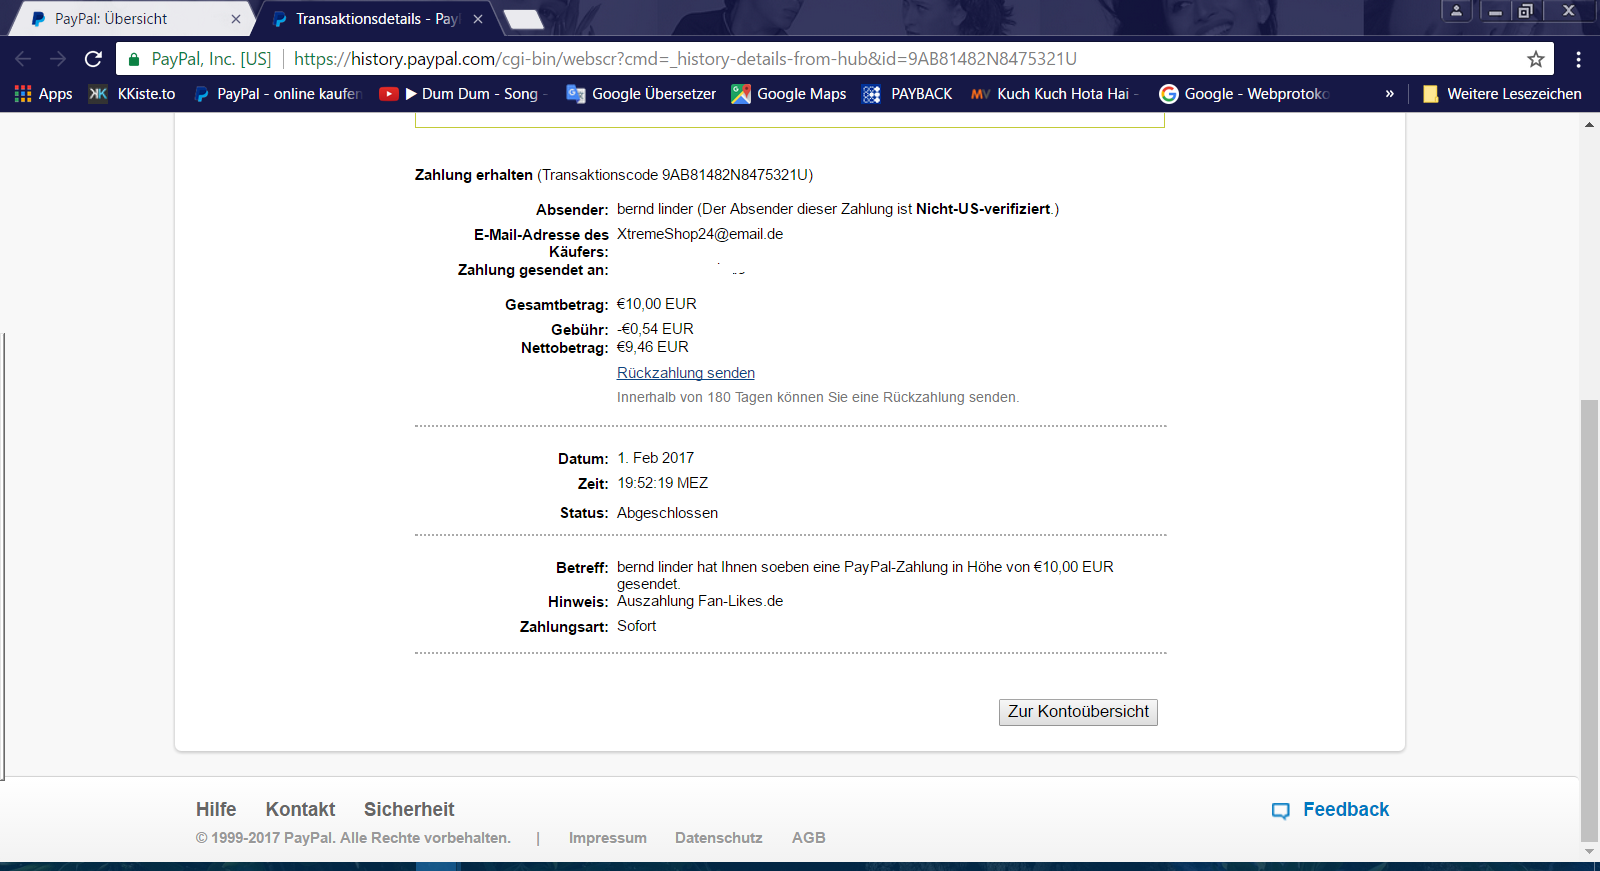
Task: Open the Google Maps bookmark
Action: (789, 94)
